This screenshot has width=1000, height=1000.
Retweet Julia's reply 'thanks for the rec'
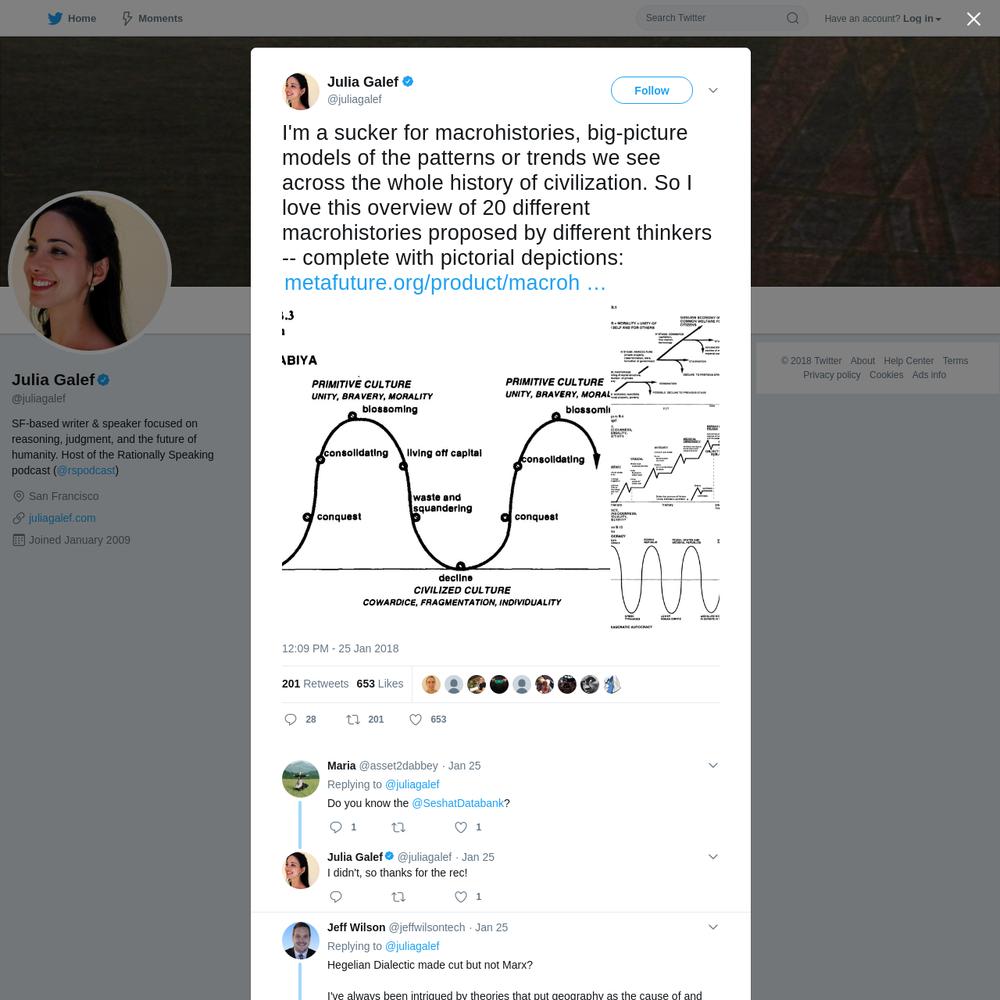398,897
